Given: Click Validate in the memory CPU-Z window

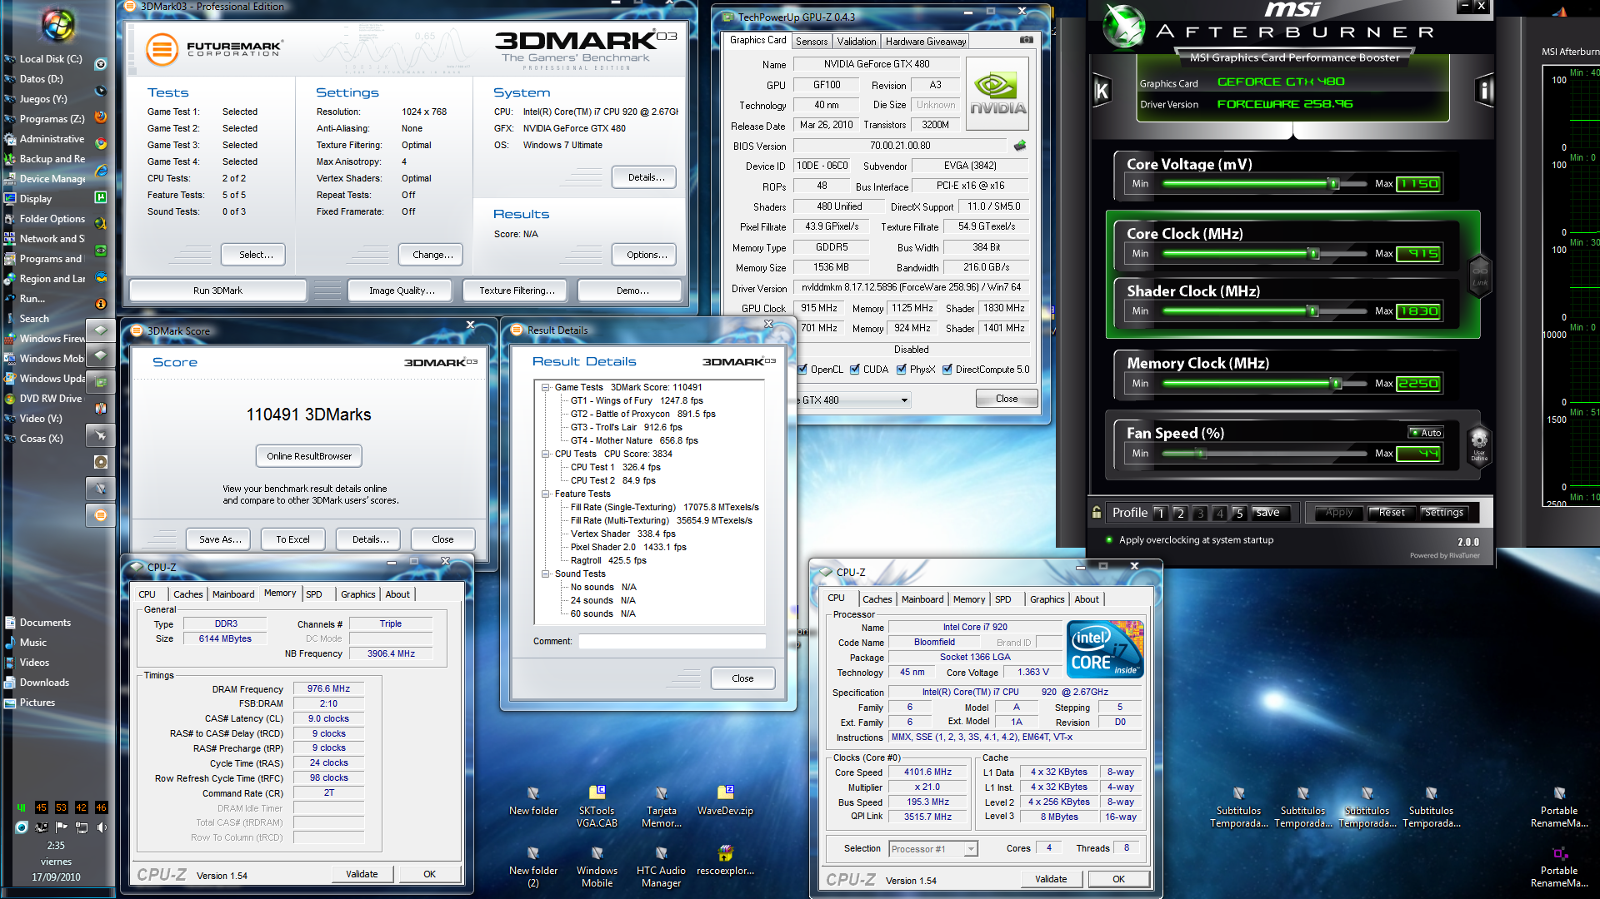Looking at the screenshot, I should pos(362,874).
